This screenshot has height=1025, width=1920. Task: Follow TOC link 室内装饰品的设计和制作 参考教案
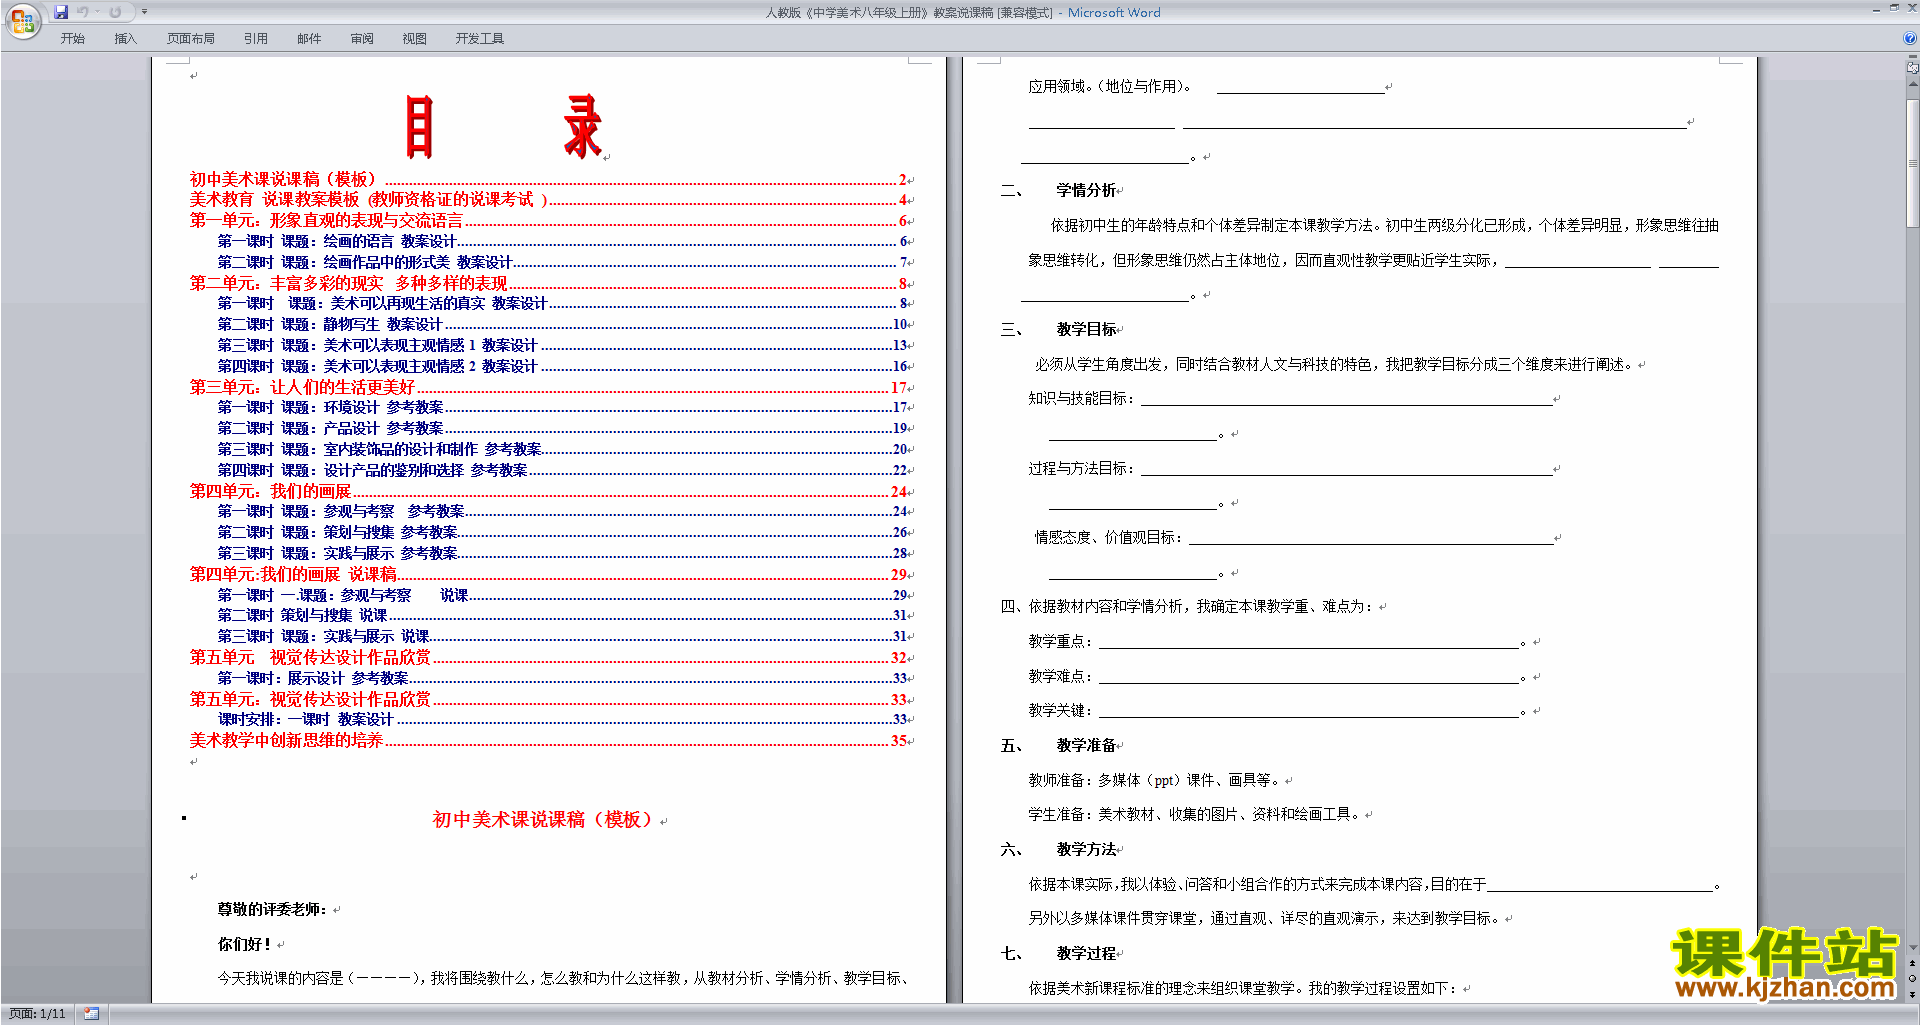coord(562,449)
